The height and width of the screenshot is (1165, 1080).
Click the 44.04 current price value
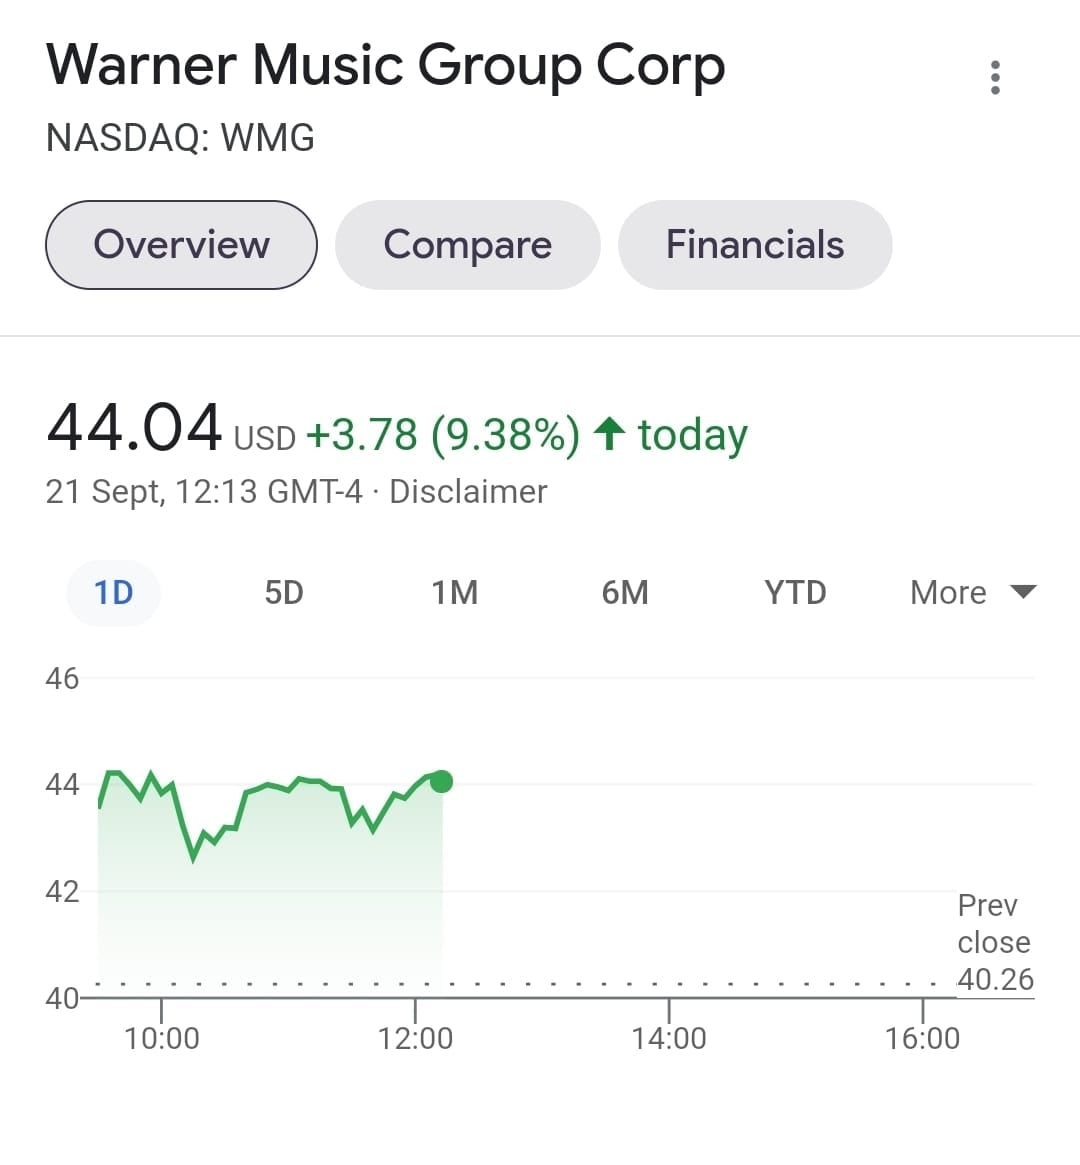[x=134, y=428]
